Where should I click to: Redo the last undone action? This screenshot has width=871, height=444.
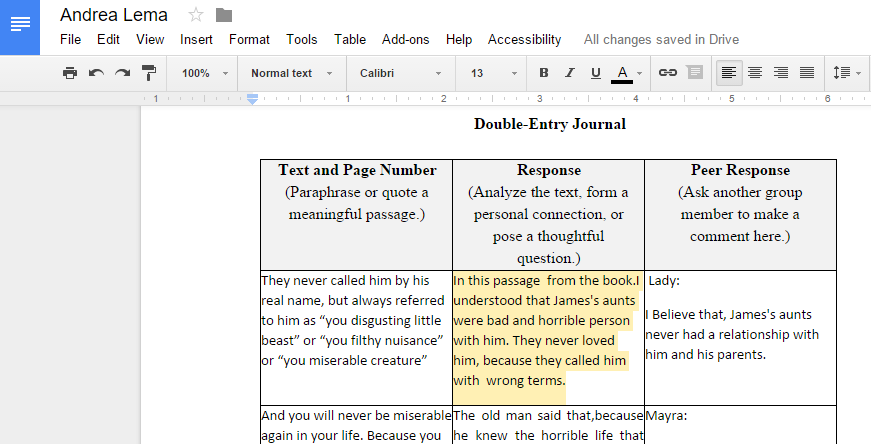point(122,73)
